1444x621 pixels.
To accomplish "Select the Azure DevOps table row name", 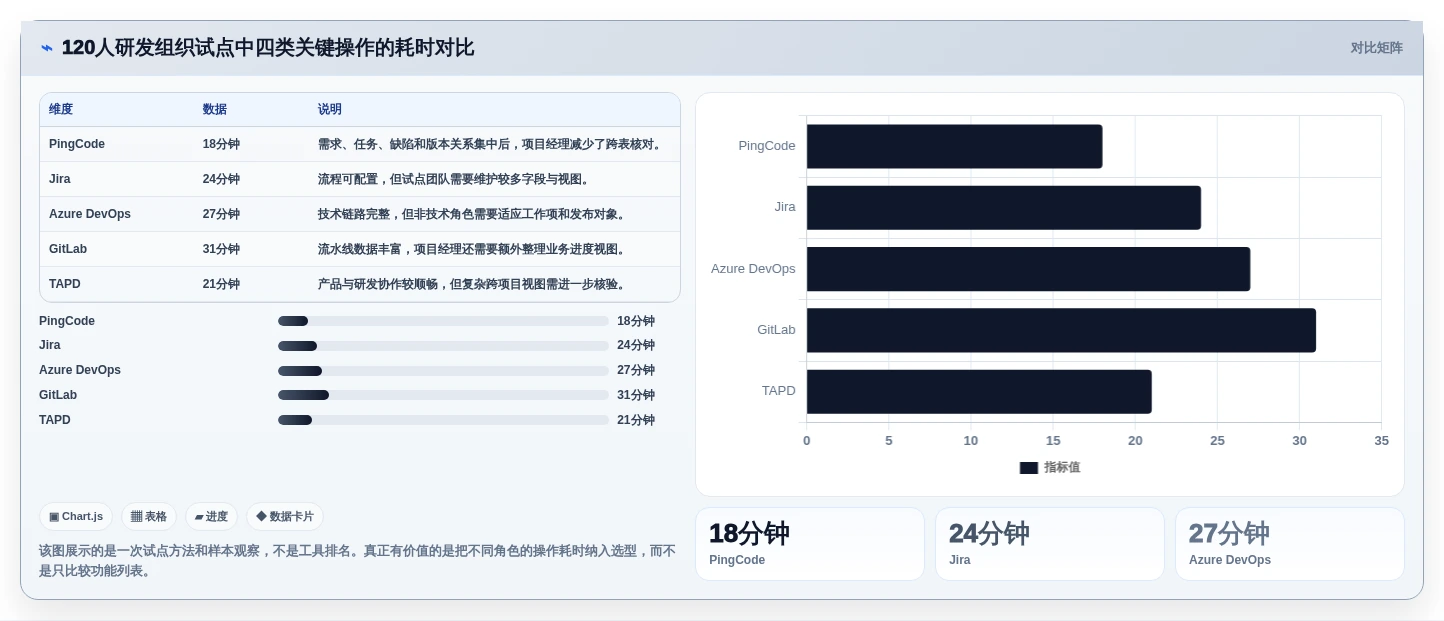I will [x=90, y=214].
